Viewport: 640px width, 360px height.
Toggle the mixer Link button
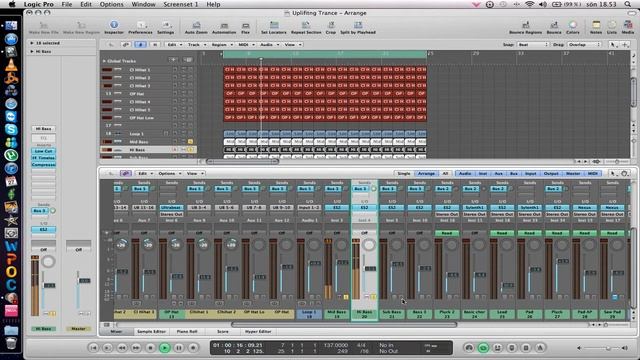126,173
